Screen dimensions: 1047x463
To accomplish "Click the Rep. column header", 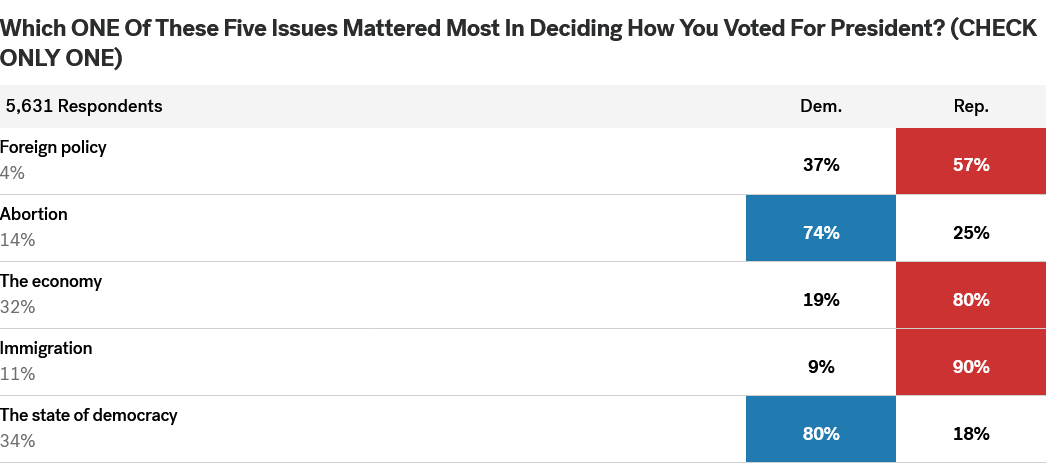I will [972, 106].
